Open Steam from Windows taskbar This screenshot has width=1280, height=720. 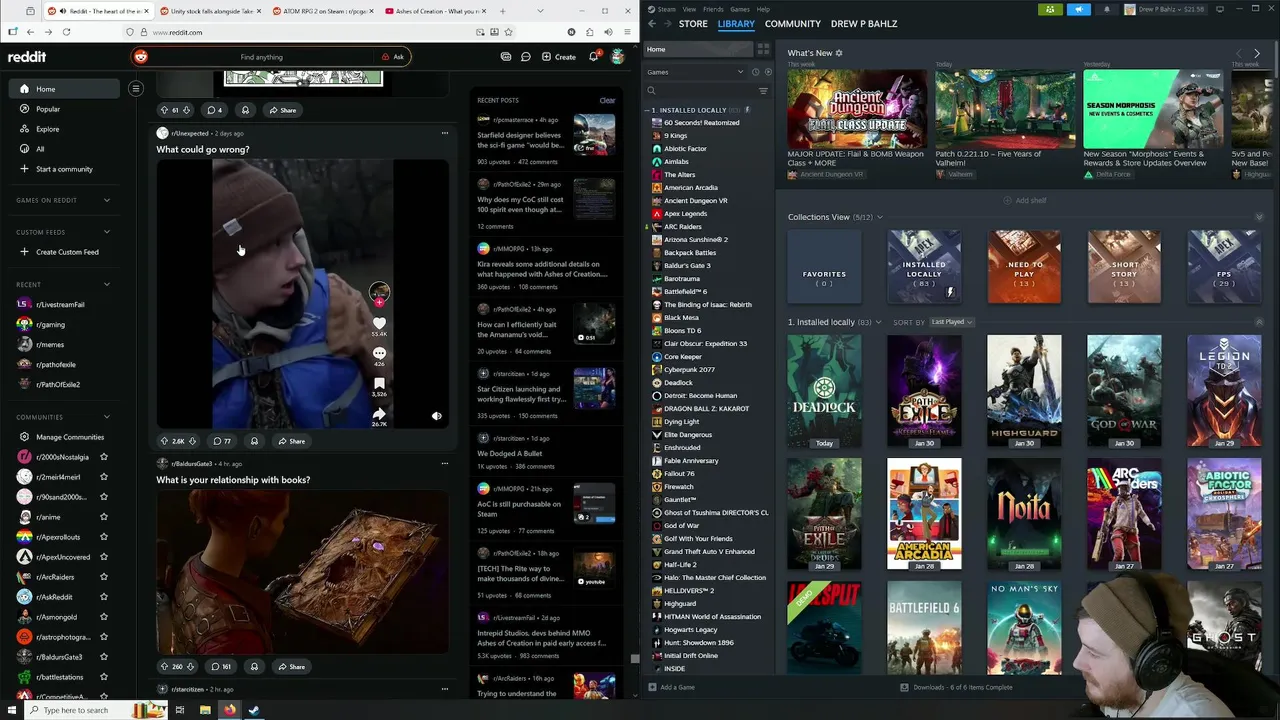tap(254, 710)
